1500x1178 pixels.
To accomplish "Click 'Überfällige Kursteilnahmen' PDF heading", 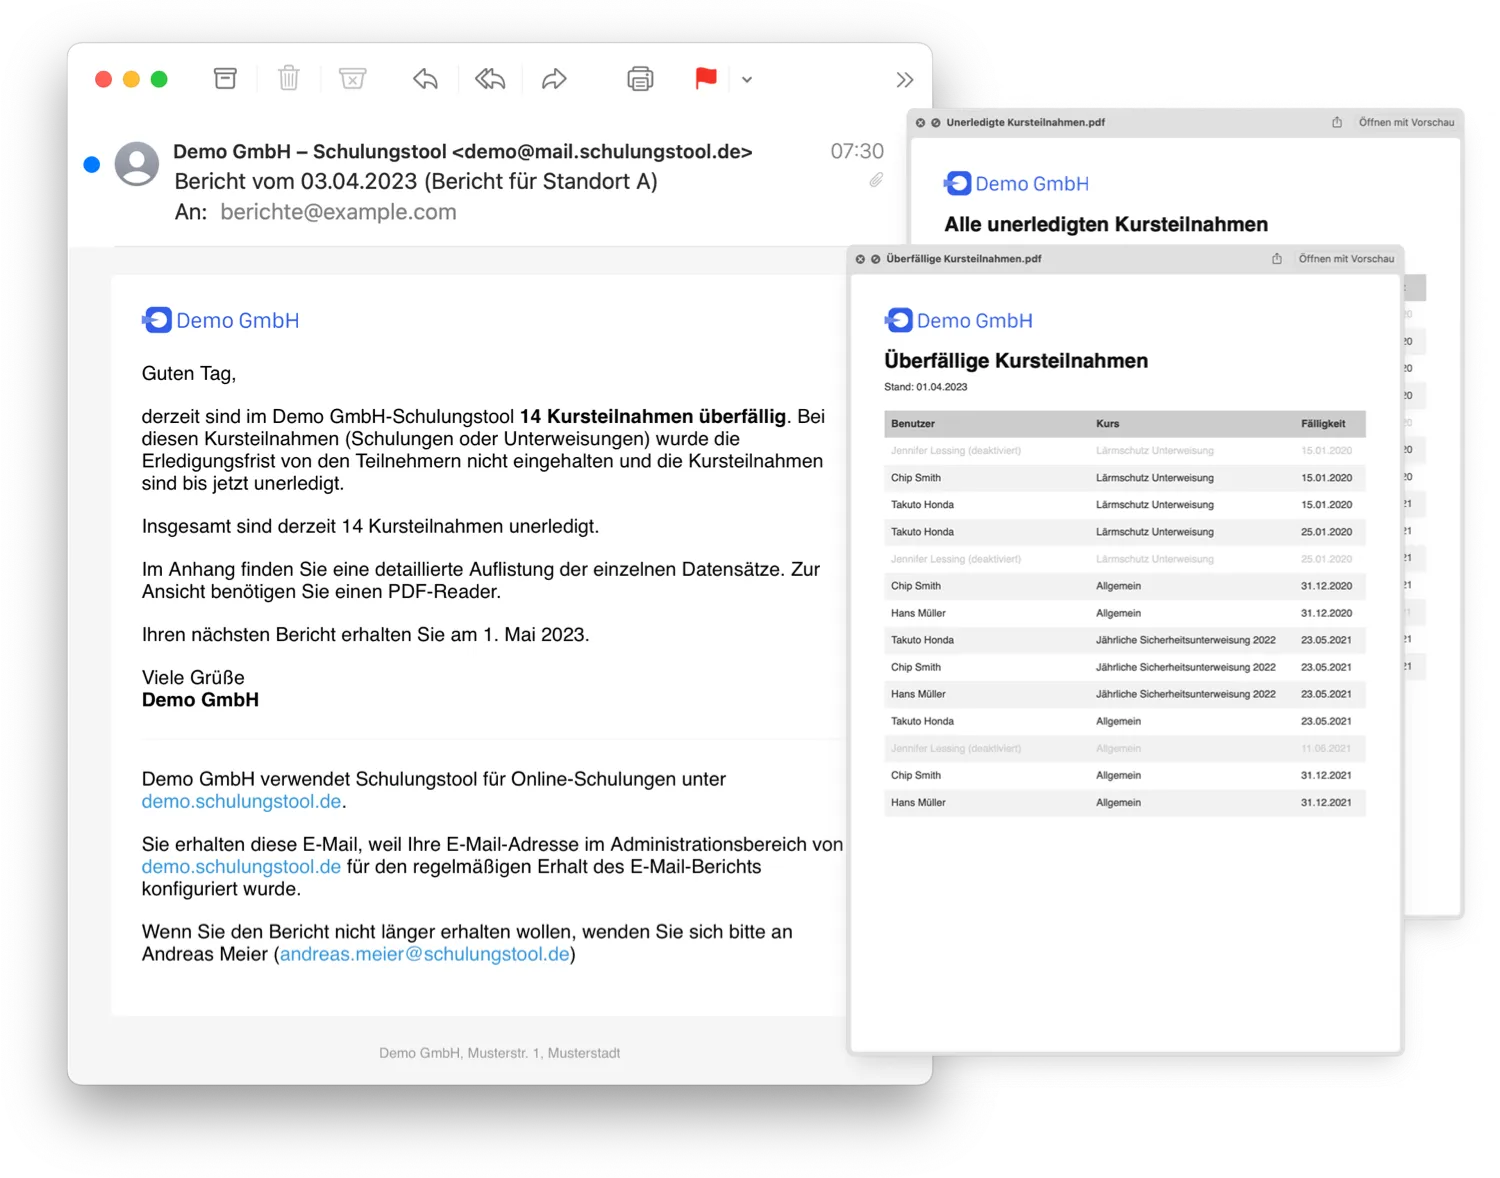I will click(x=1016, y=361).
